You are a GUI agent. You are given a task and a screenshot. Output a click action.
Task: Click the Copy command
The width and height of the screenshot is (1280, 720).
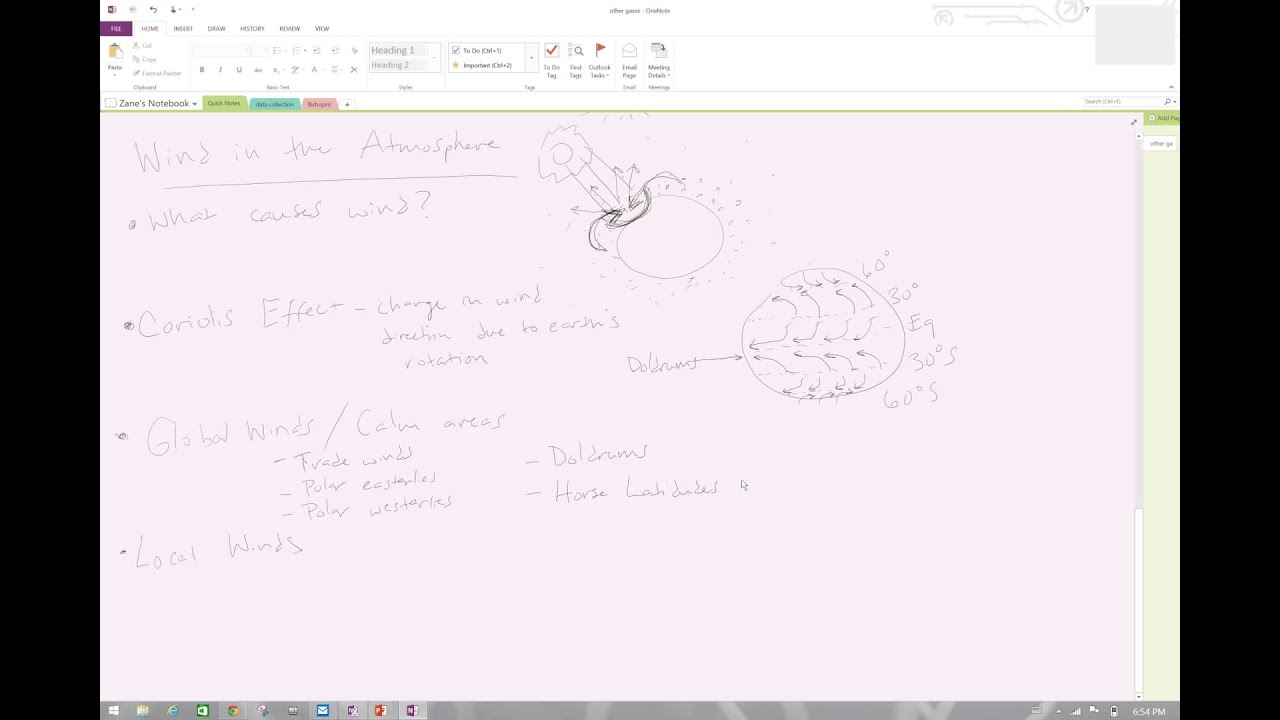coord(144,59)
